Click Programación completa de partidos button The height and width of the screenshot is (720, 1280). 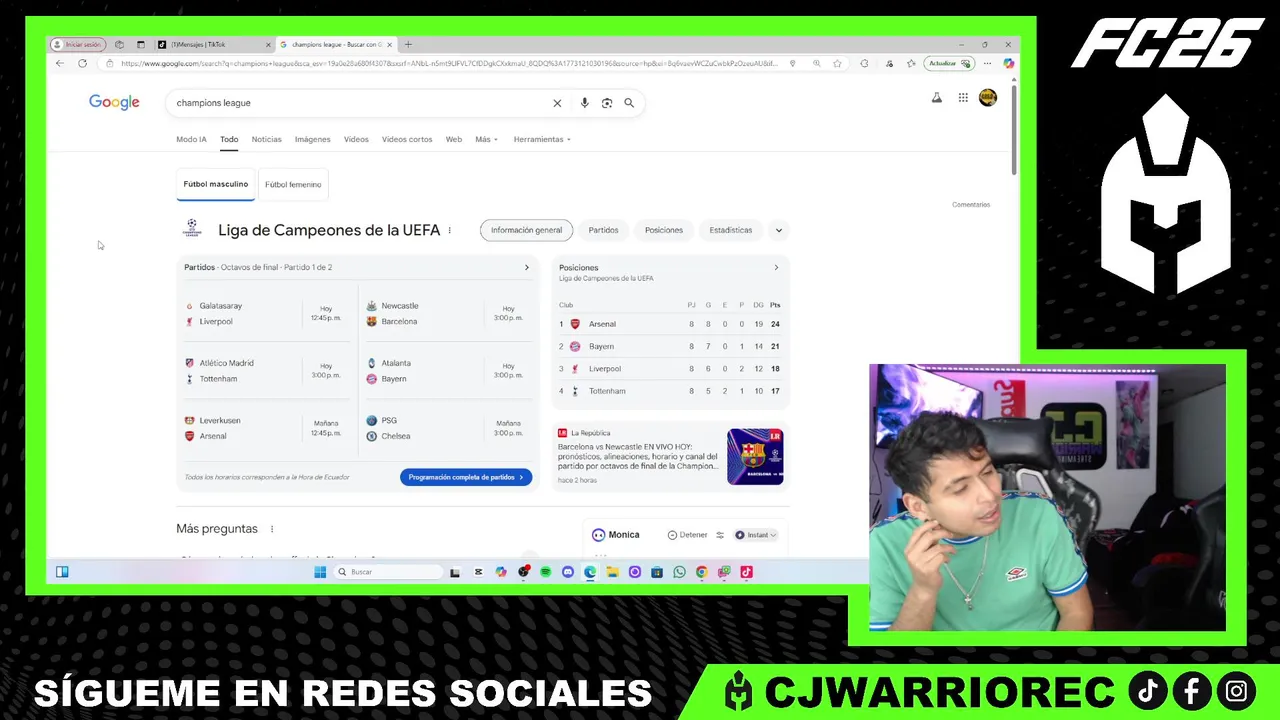[466, 477]
